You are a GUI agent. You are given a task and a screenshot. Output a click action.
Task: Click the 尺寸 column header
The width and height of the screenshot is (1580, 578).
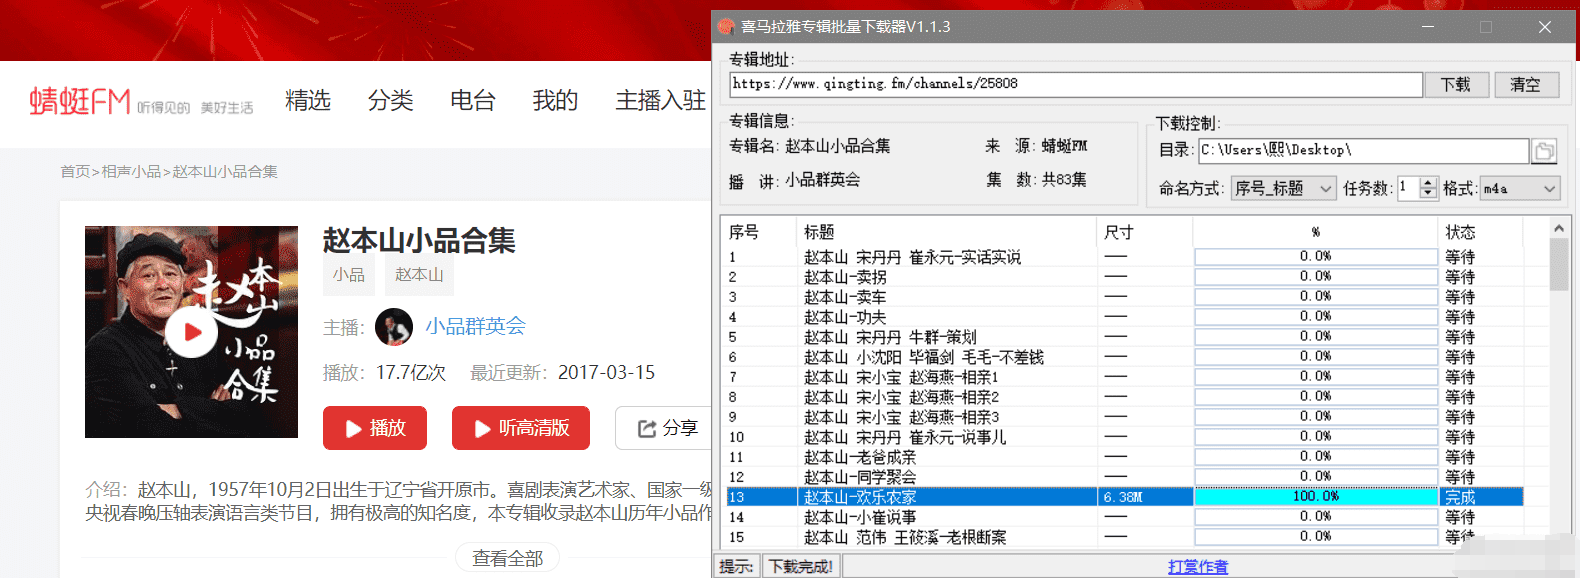(1145, 232)
